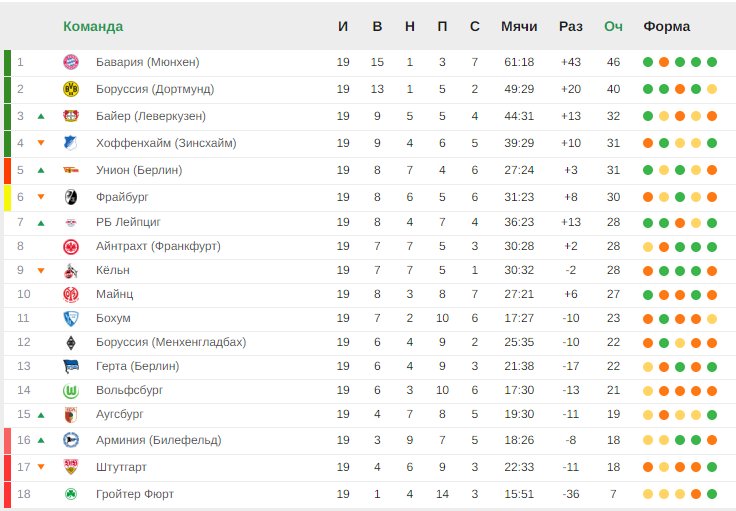The width and height of the screenshot is (736, 511).
Task: Click the Bayer Leverkusen club crest
Action: pos(71,116)
